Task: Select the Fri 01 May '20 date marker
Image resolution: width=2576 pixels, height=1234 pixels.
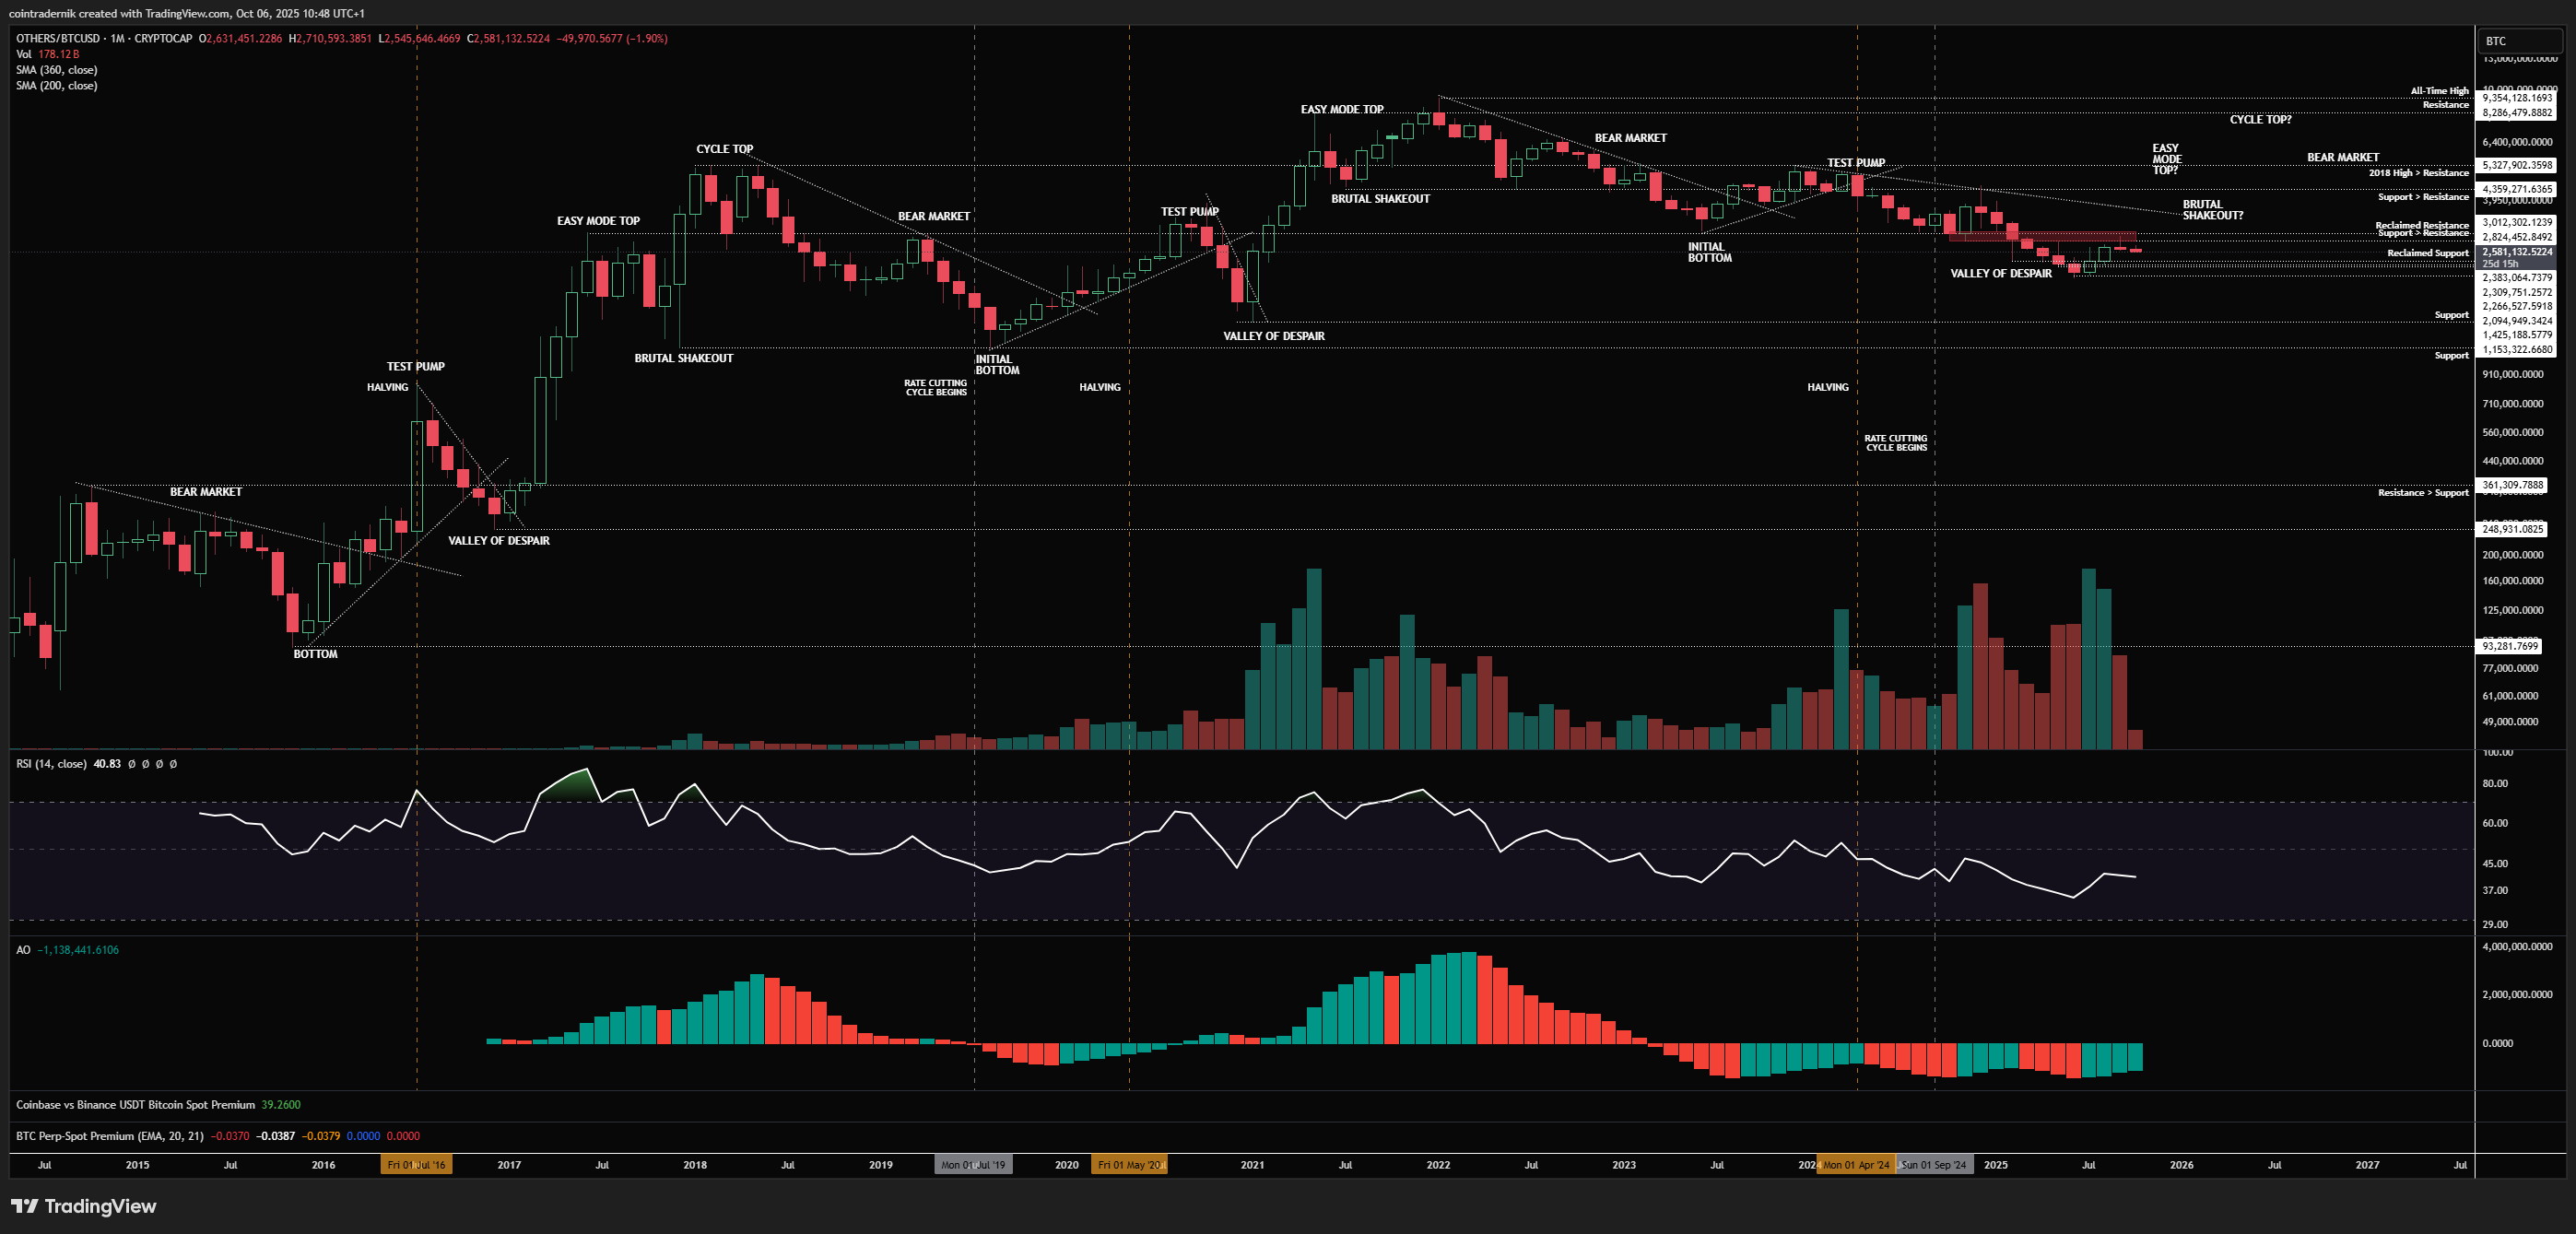Action: [x=1129, y=1165]
